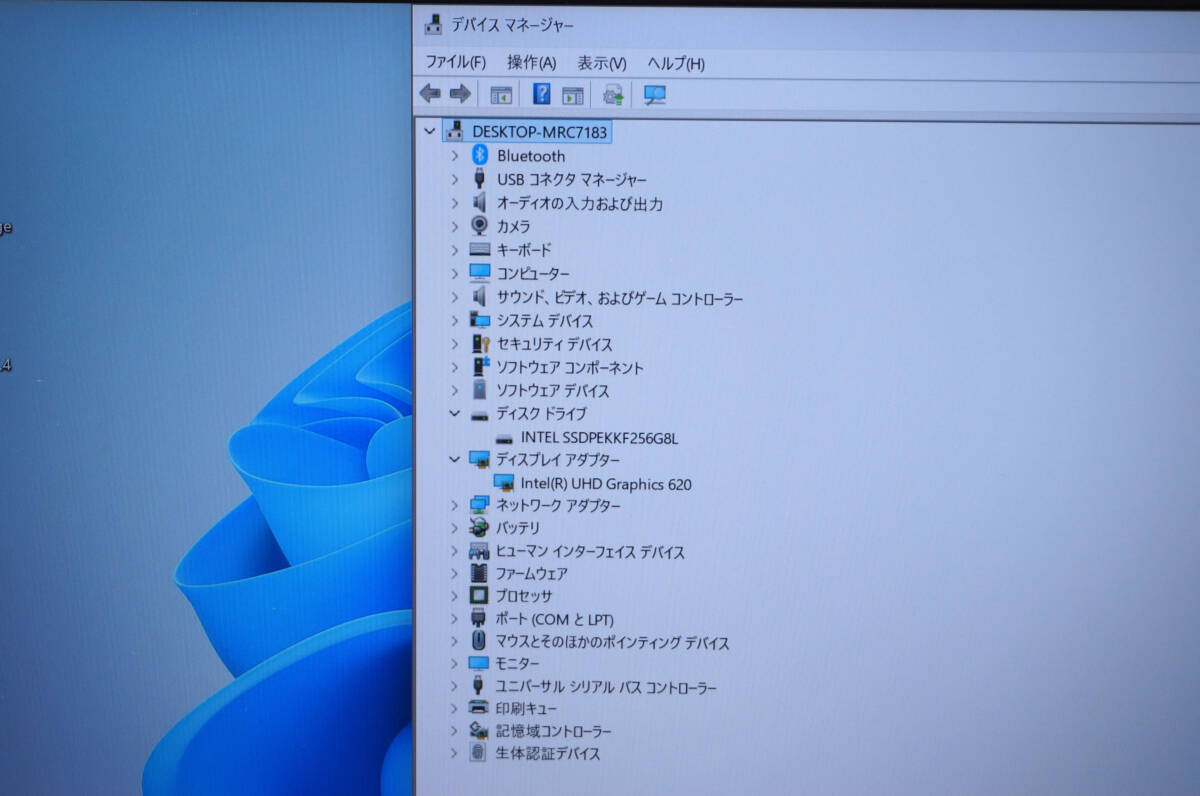Open the 表示(V) menu
Image resolution: width=1200 pixels, height=796 pixels.
tap(602, 63)
